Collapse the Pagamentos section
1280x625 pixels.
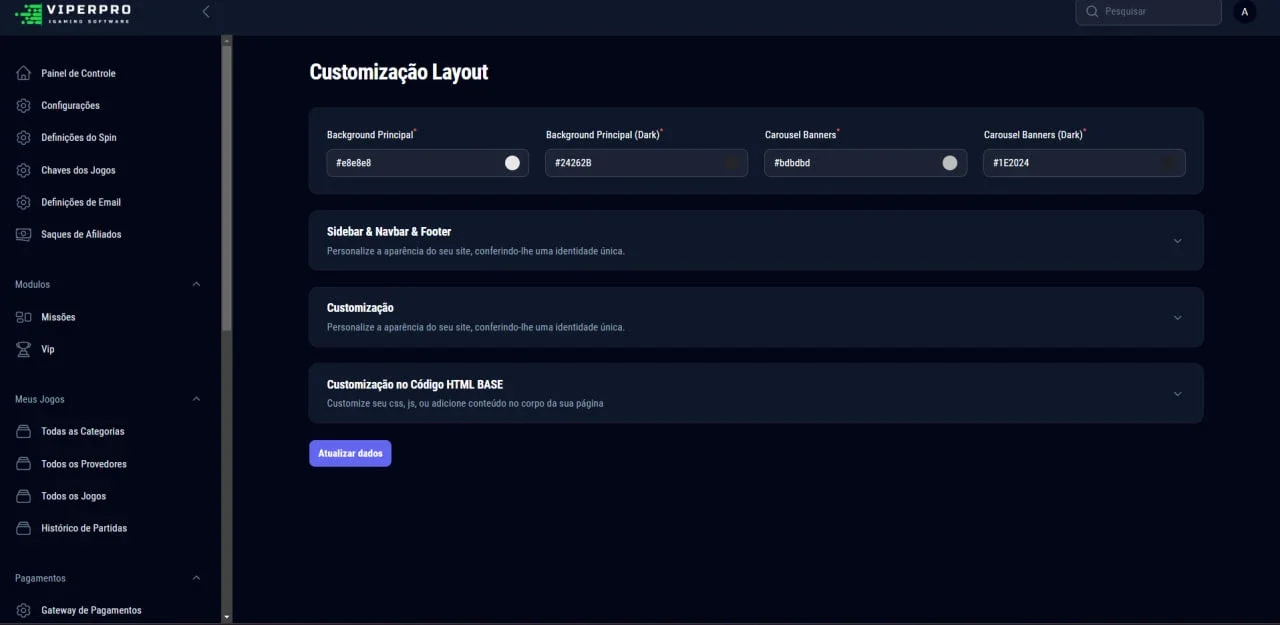(196, 578)
